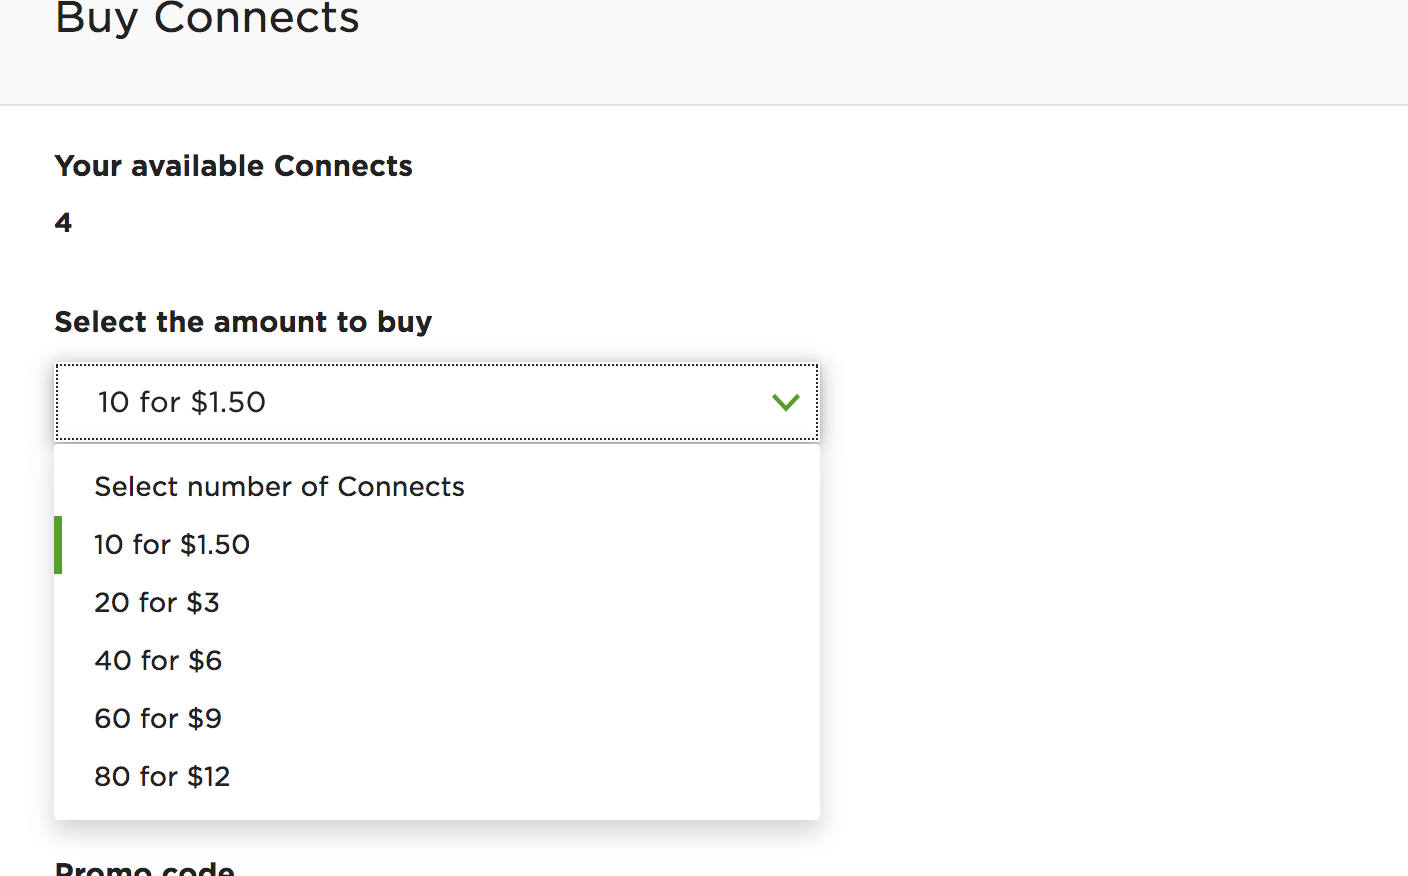The image size is (1408, 876).
Task: Click the dotted focus border of the amount dropdown
Action: (x=437, y=365)
